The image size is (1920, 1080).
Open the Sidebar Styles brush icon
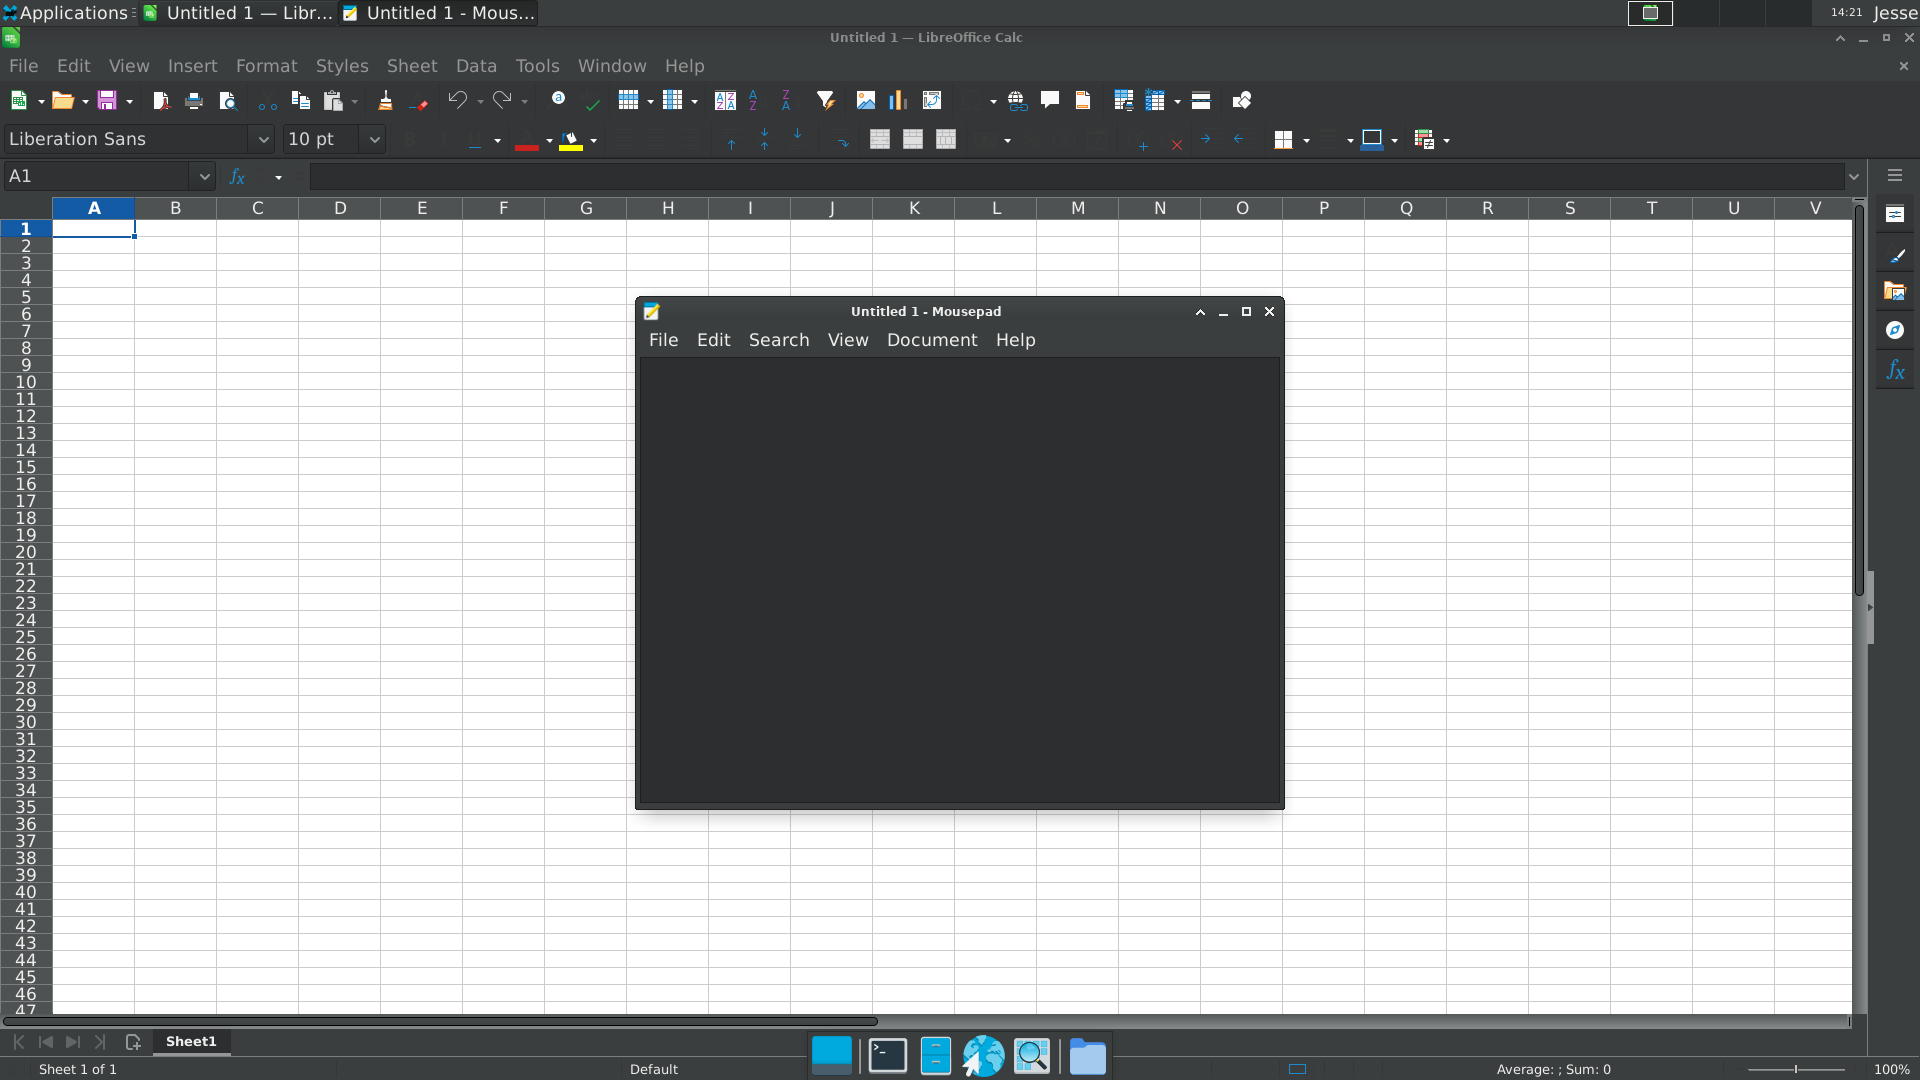point(1895,253)
